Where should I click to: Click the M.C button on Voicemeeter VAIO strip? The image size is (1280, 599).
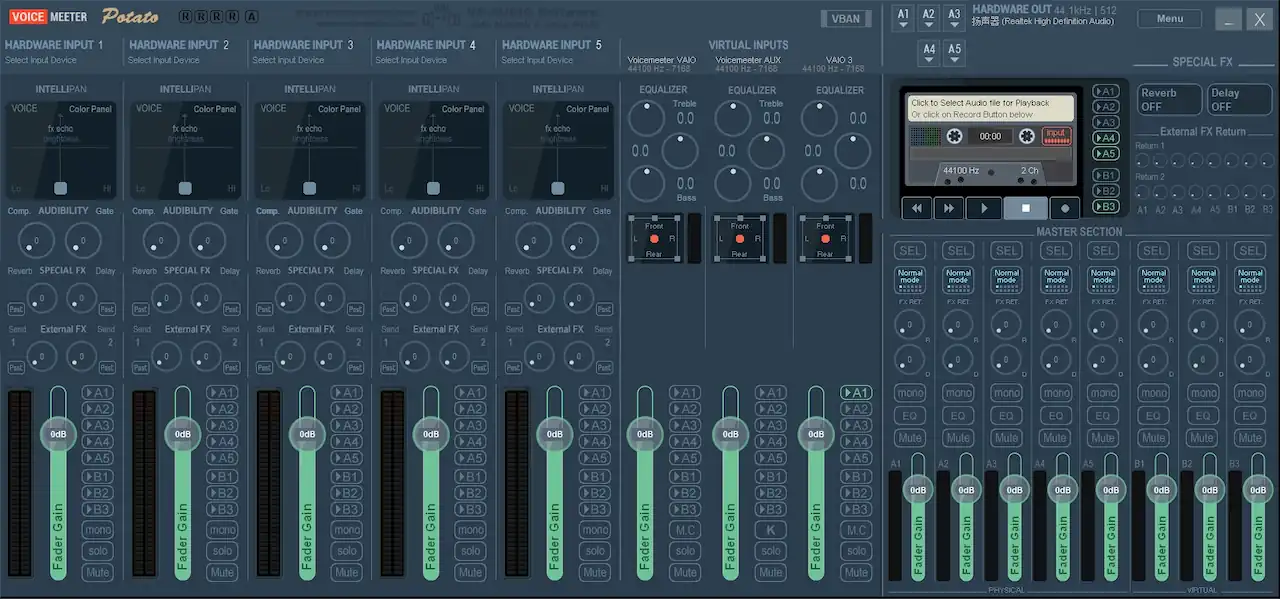point(684,530)
